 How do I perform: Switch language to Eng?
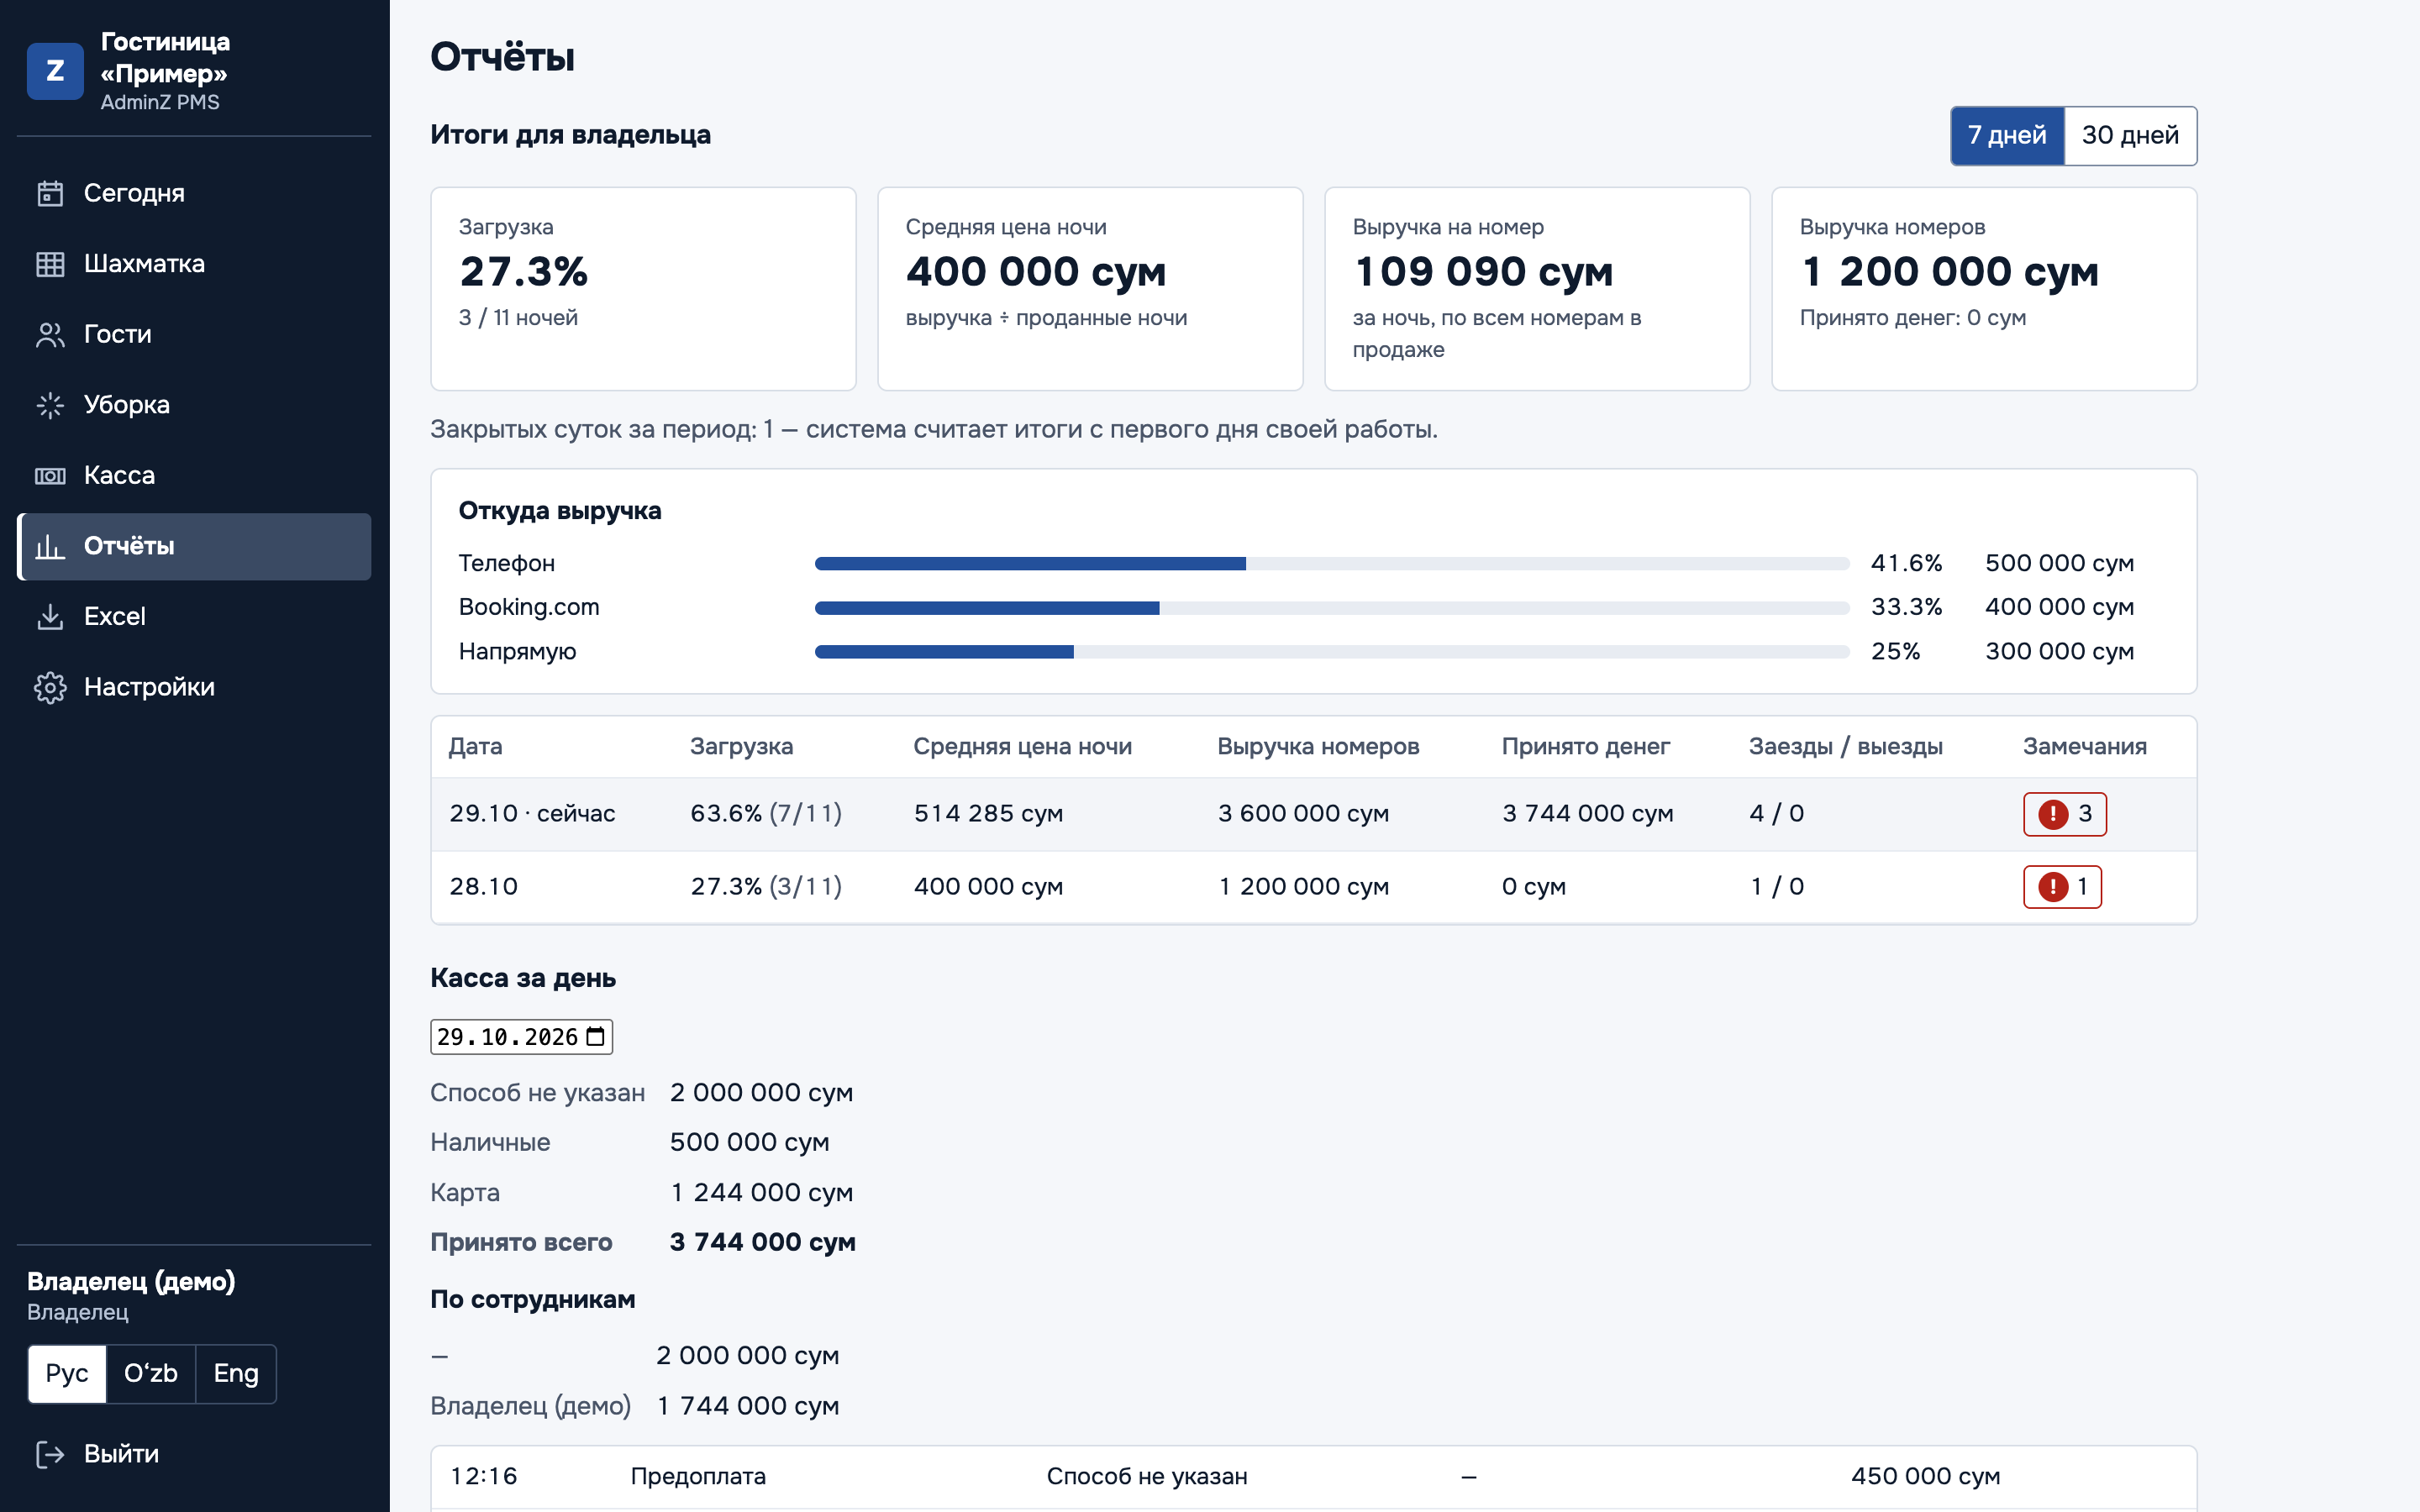236,1374
